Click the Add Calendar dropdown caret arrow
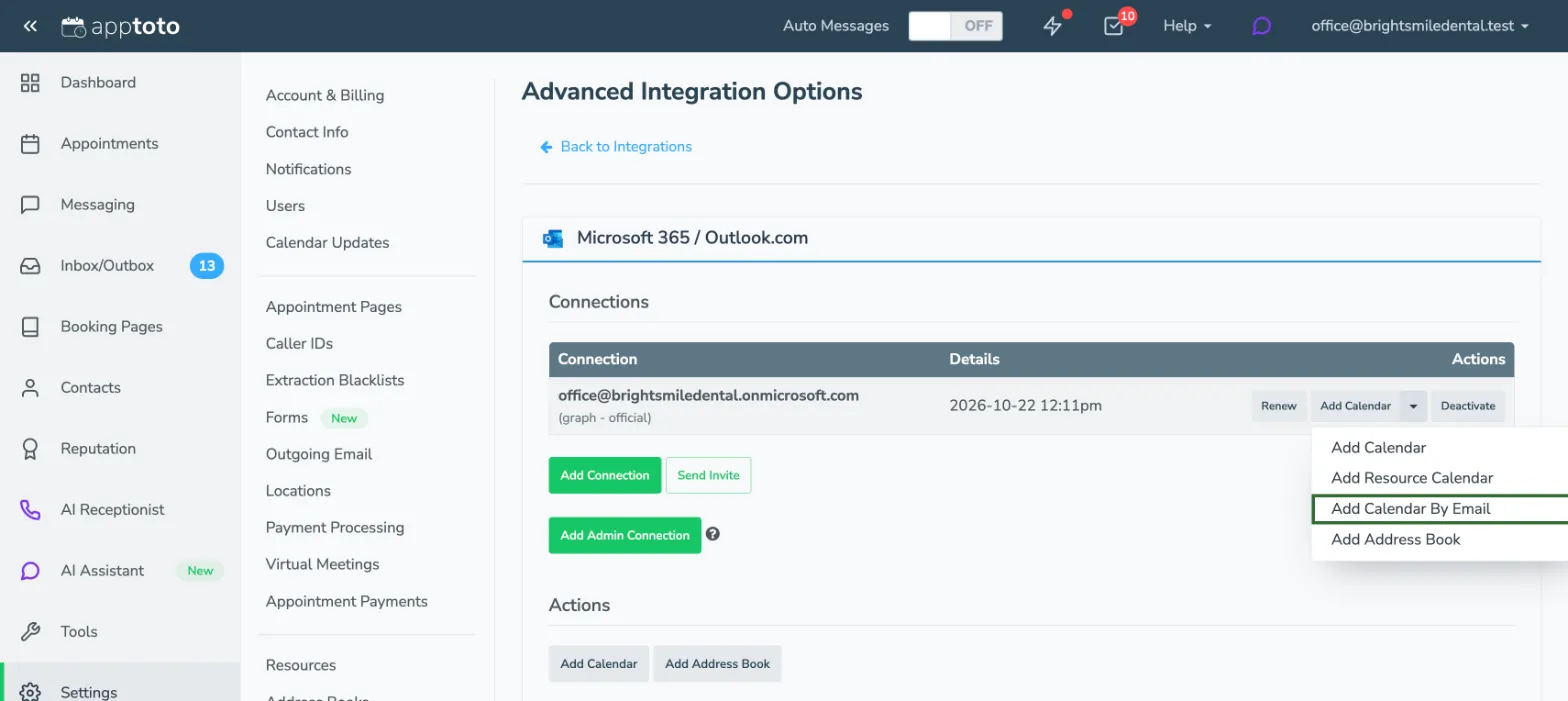Image resolution: width=1568 pixels, height=701 pixels. click(1413, 406)
